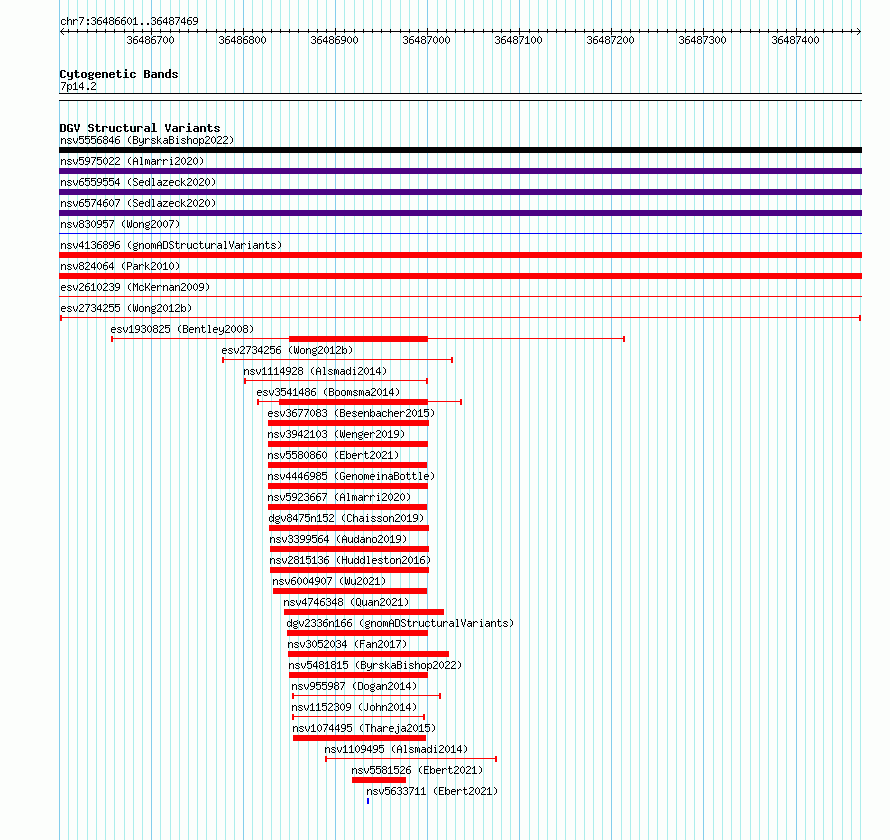Viewport: 890px width, 840px height.
Task: Click the chr7:36486601..36487469 region label
Action: (129, 21)
